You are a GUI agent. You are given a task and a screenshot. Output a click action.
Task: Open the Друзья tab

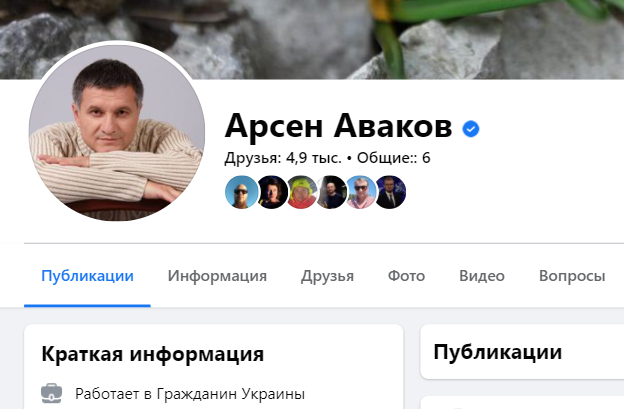(x=328, y=276)
